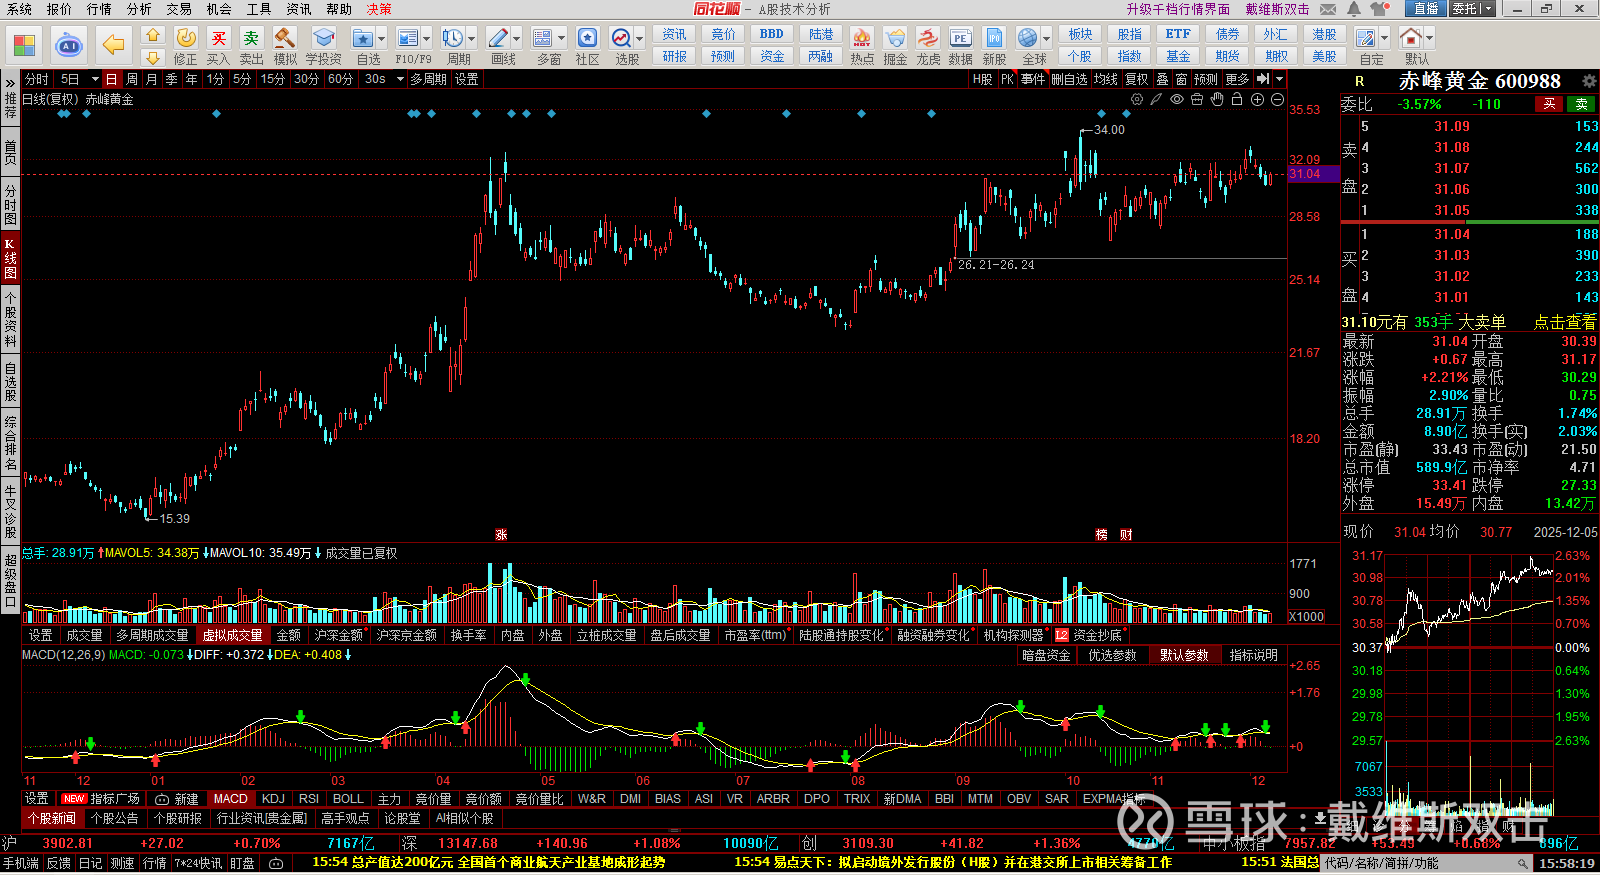Select the chart pan hand tool

click(1217, 99)
